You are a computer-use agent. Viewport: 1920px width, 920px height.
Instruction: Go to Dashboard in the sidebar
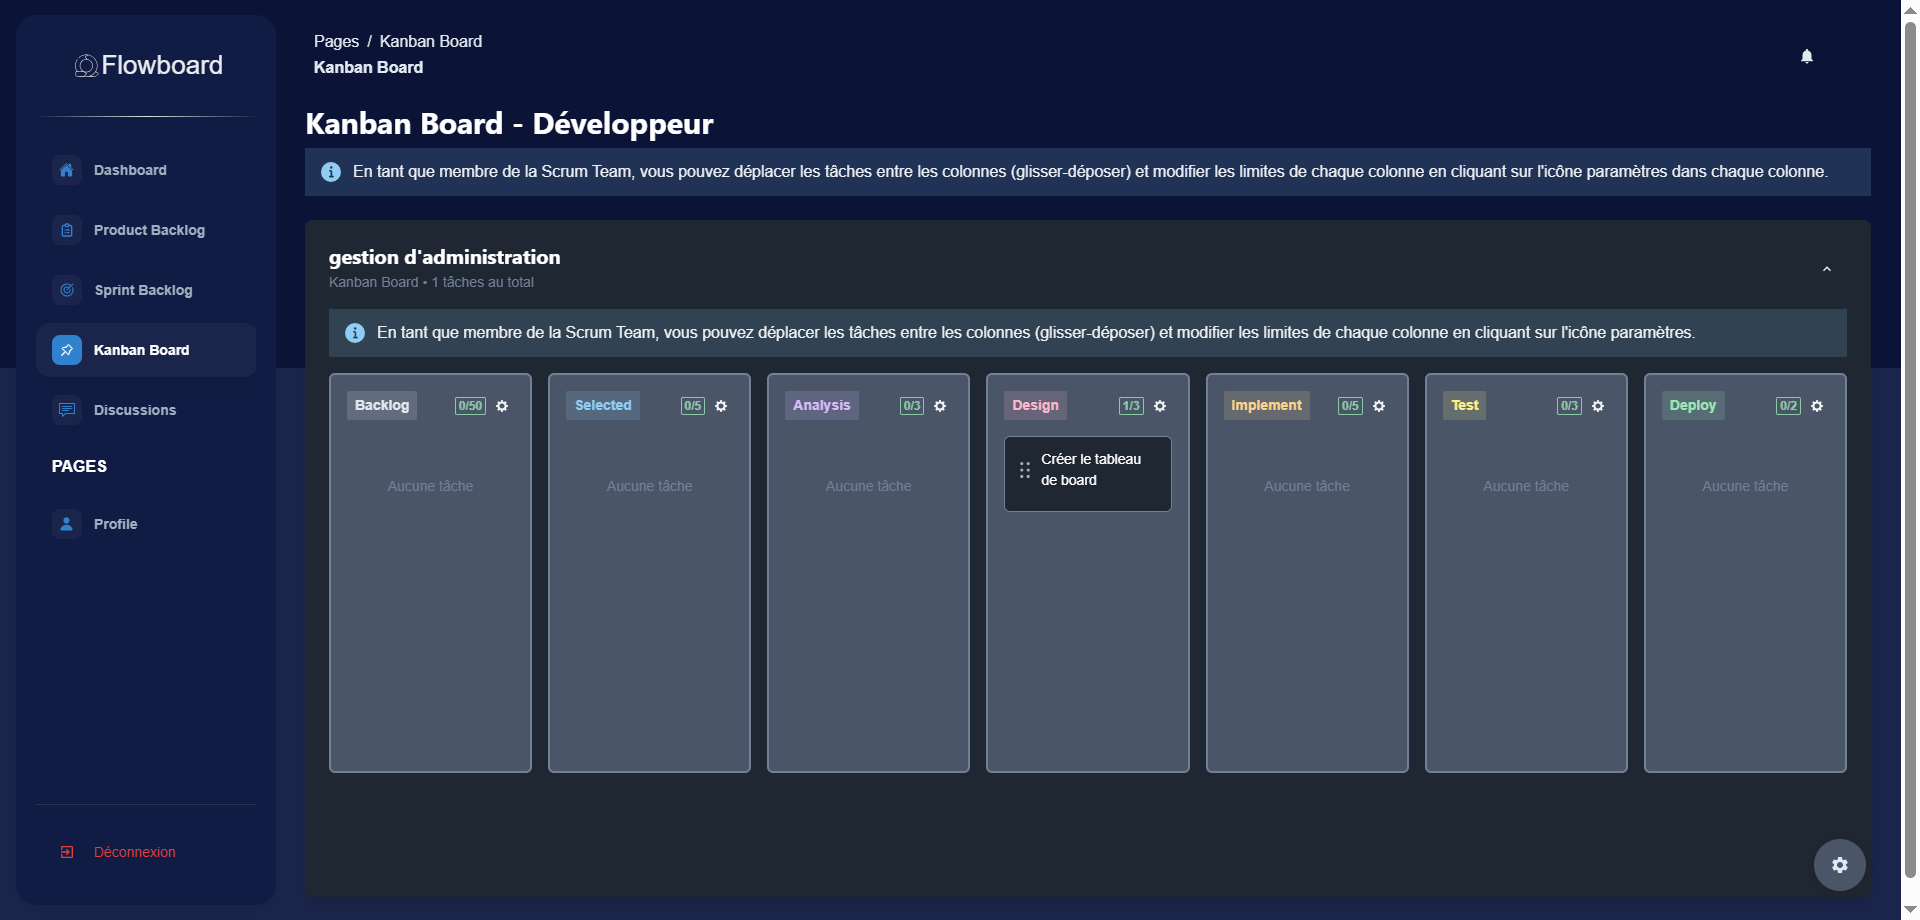tap(146, 170)
